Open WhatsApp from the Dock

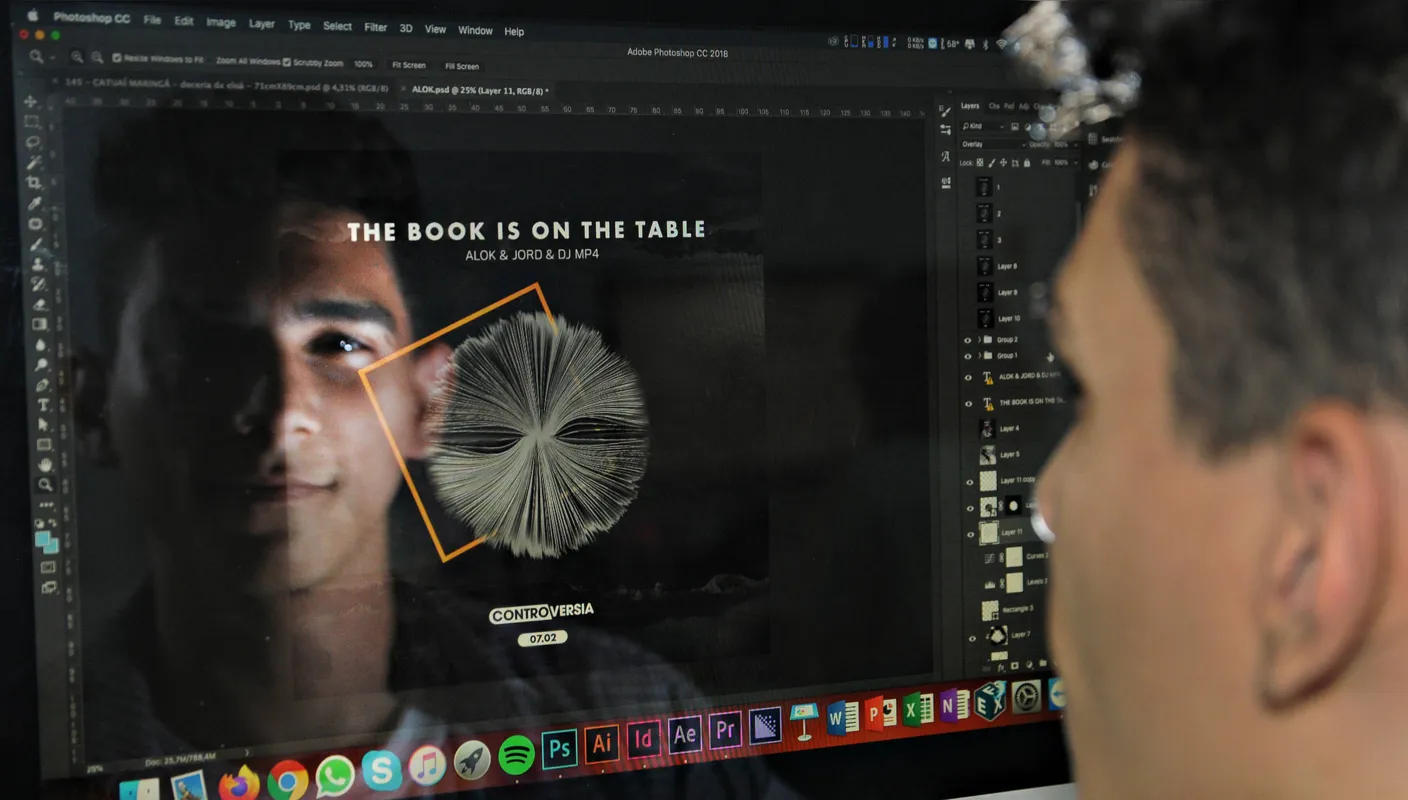pos(334,775)
